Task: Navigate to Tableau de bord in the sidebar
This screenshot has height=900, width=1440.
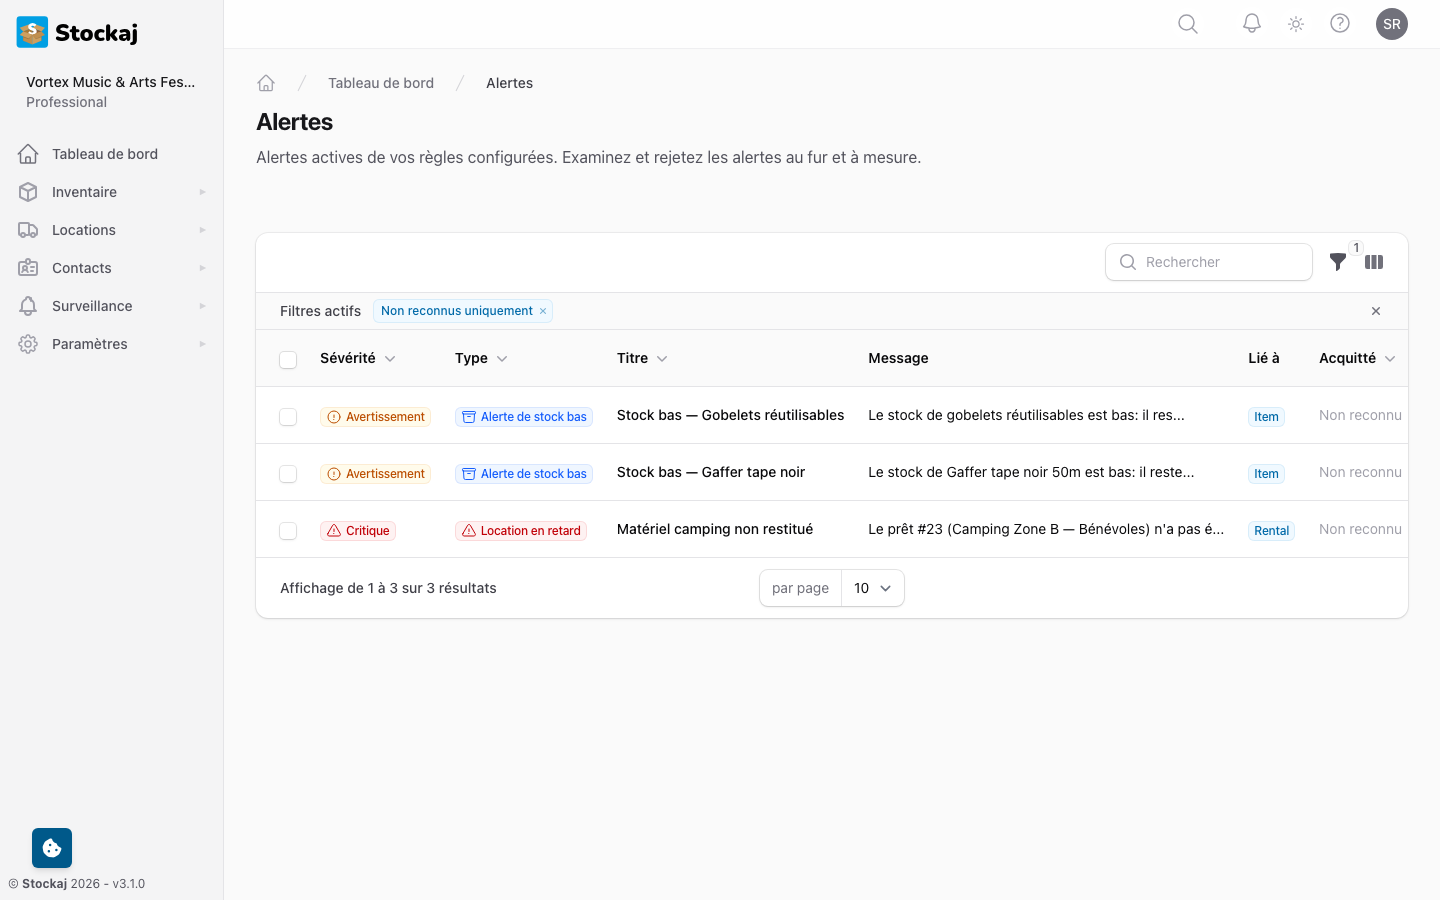Action: pos(104,153)
